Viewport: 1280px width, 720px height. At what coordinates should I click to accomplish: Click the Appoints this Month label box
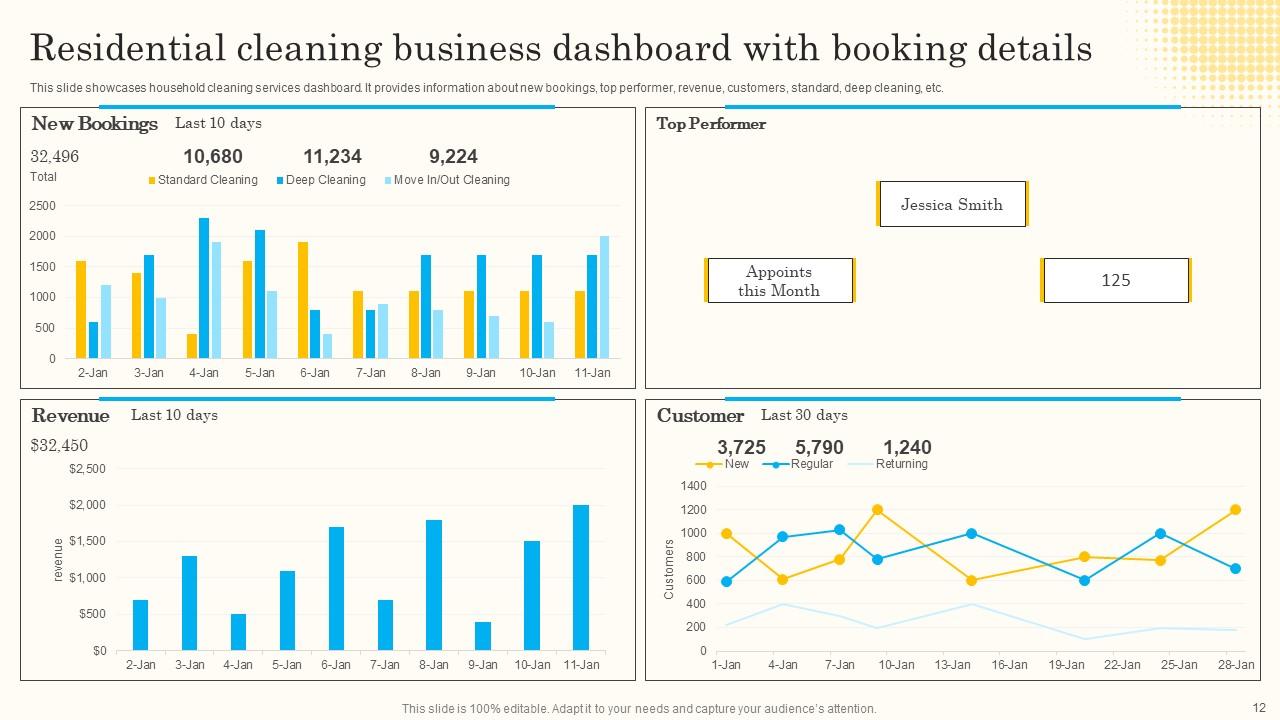[x=779, y=281]
